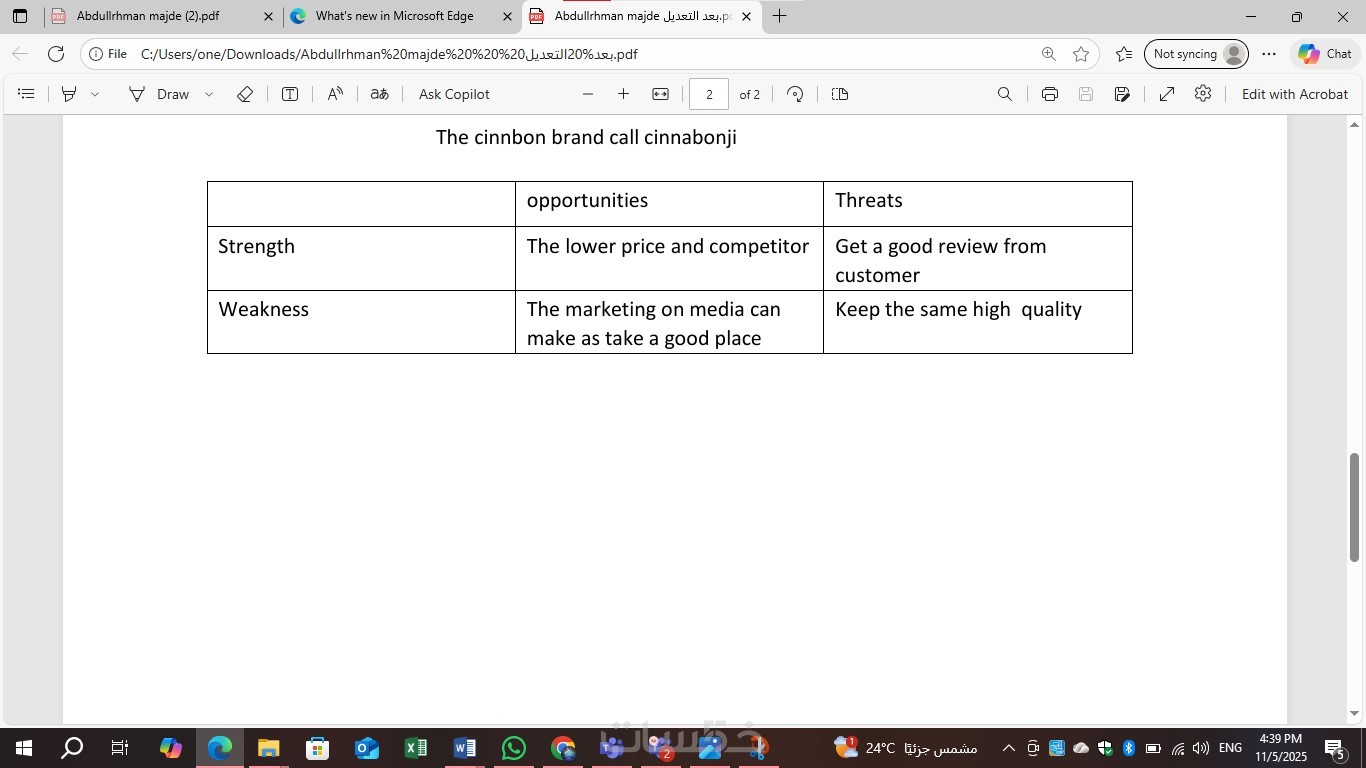This screenshot has height=768, width=1366.
Task: Choose the Add text tool
Action: pos(290,94)
